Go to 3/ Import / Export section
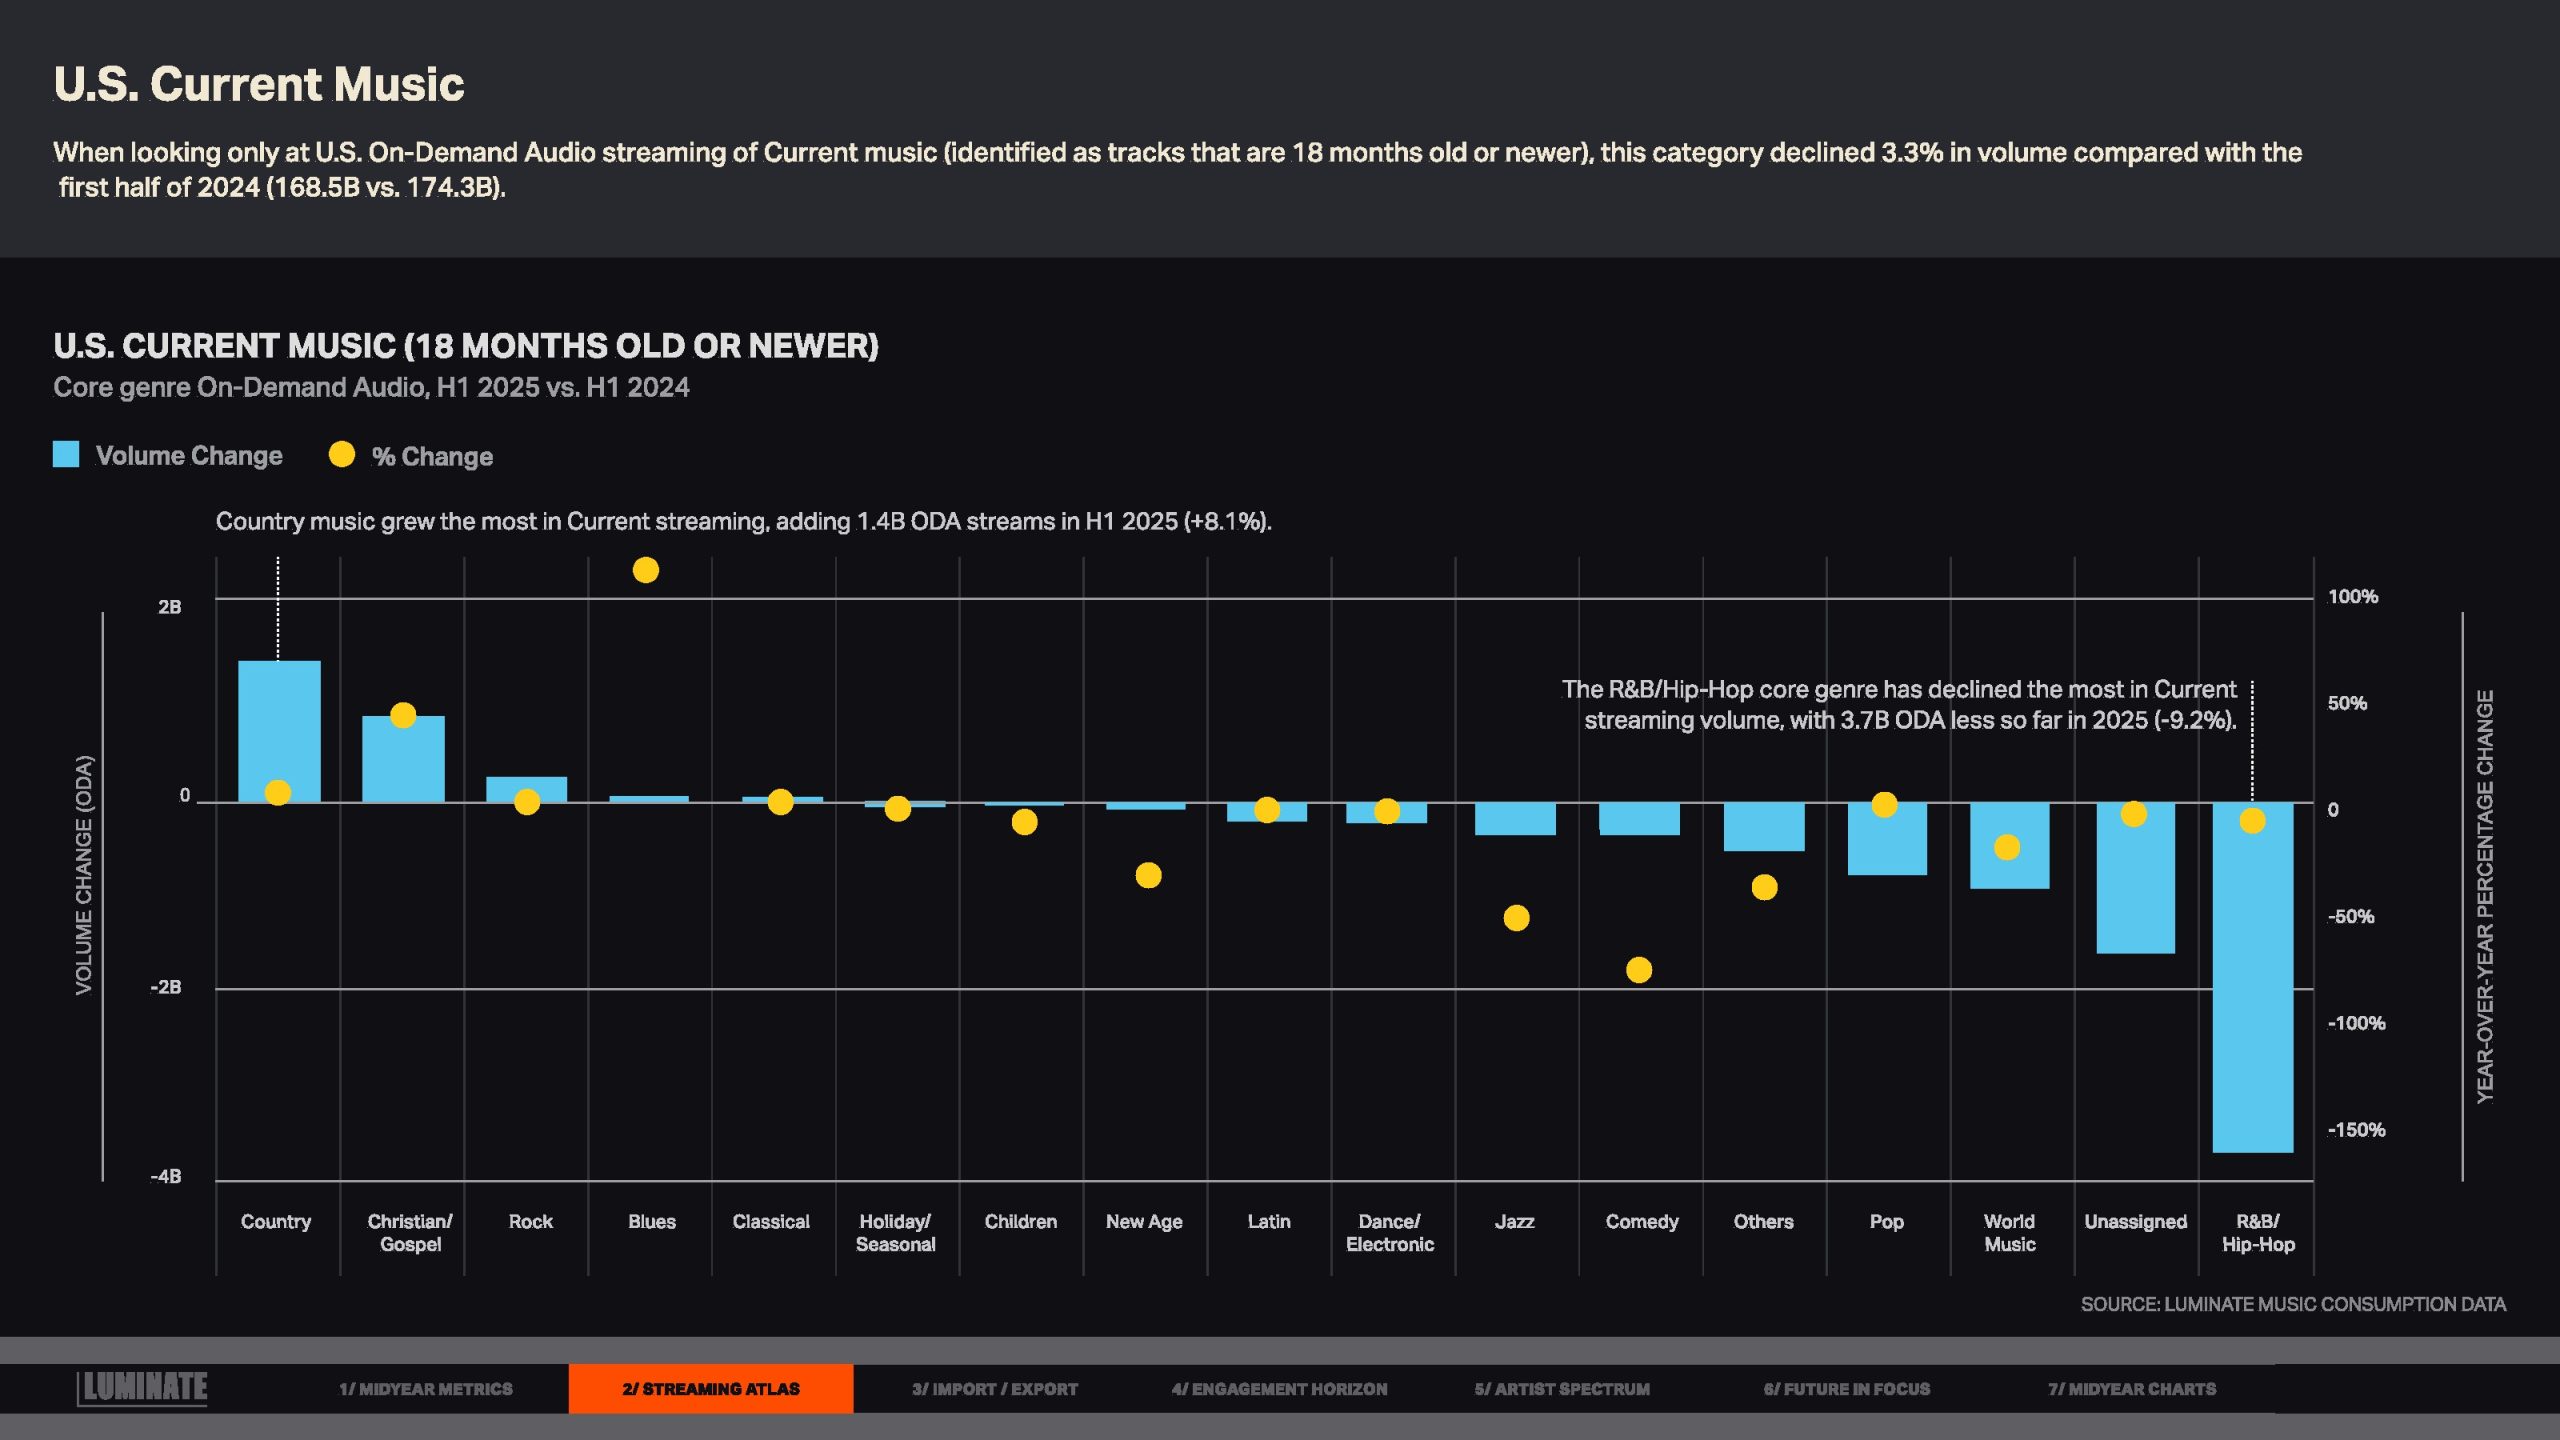Viewport: 2560px width, 1440px height. 994,1389
